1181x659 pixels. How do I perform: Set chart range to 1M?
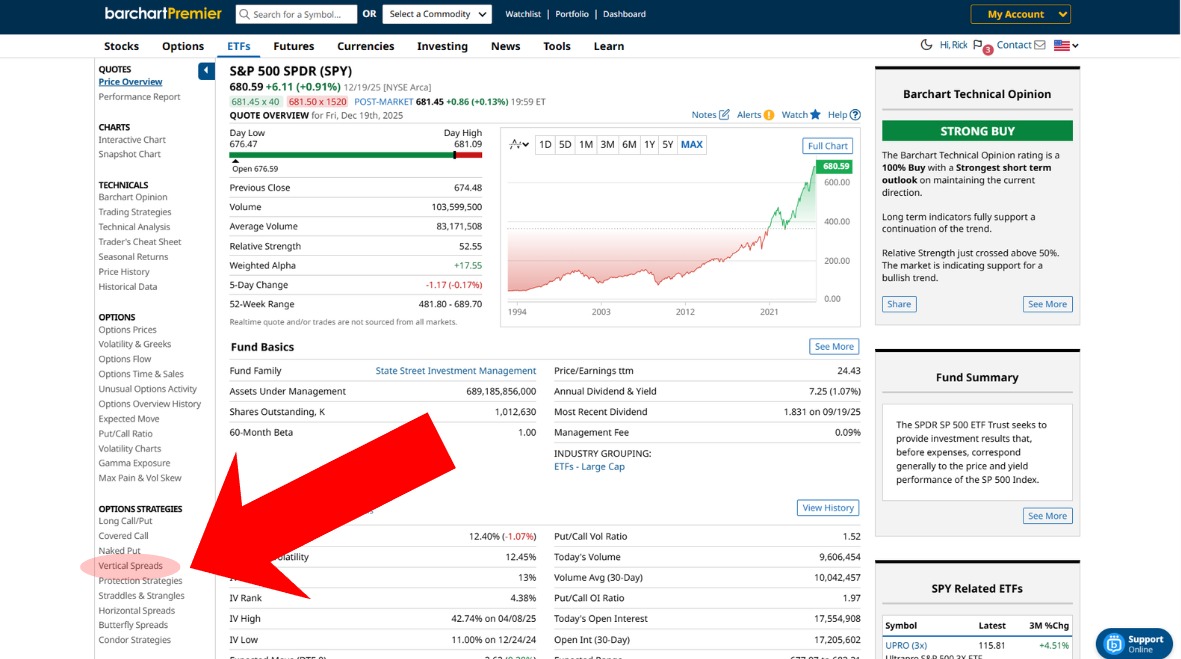point(586,145)
